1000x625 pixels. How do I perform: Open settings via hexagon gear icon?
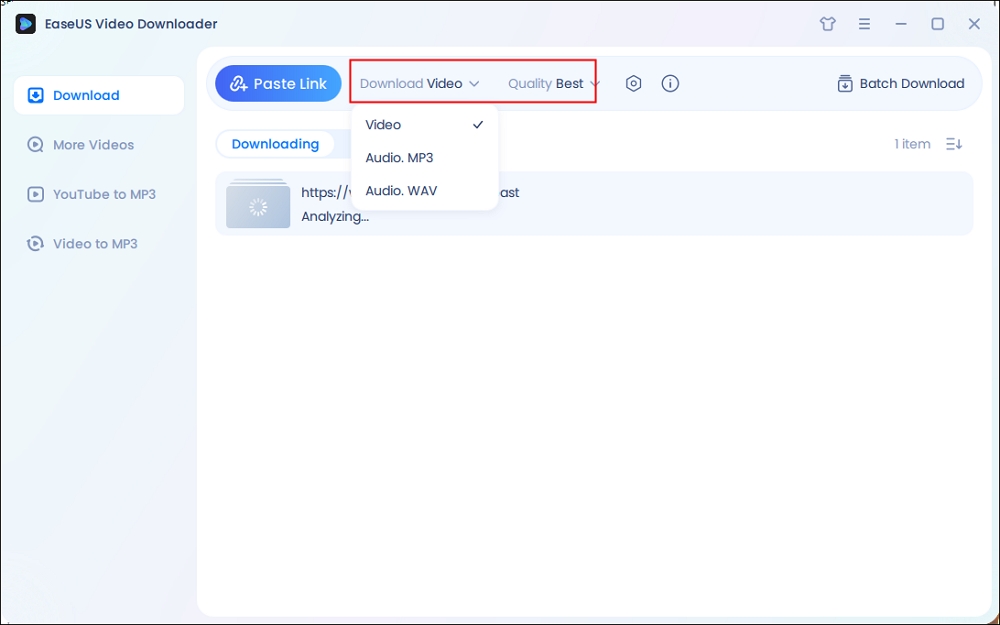(x=633, y=84)
